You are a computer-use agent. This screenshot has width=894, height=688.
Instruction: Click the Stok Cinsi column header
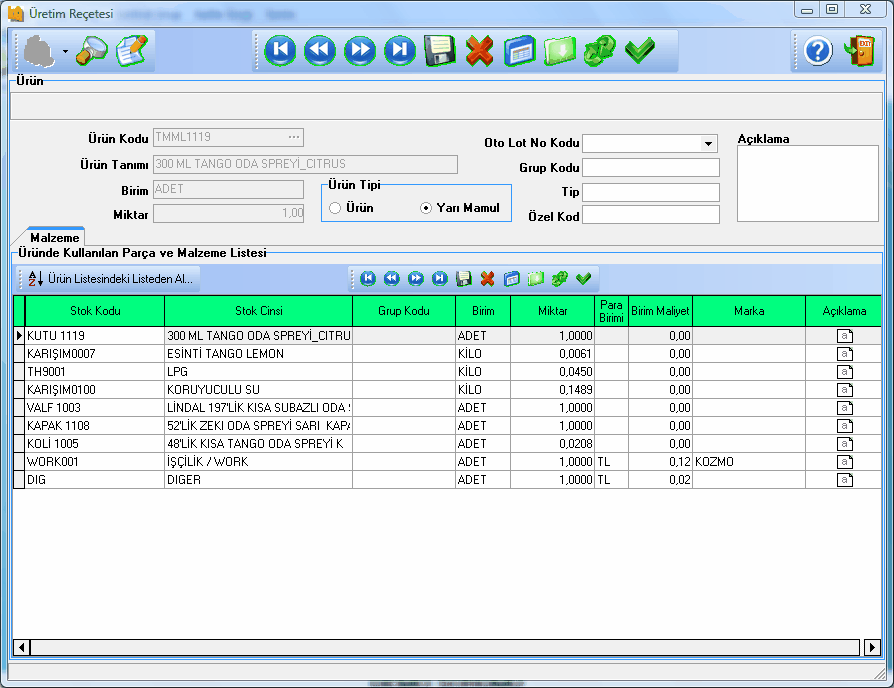pos(258,311)
